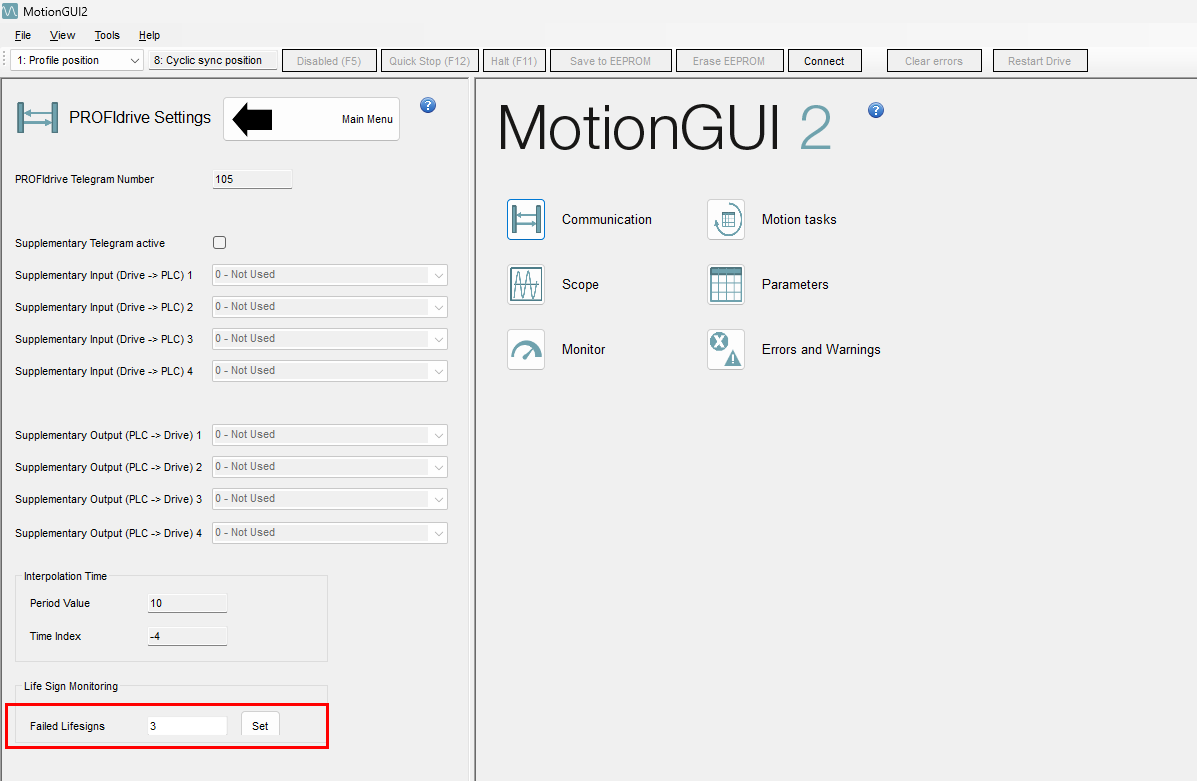Click the Time Index input field

[187, 636]
